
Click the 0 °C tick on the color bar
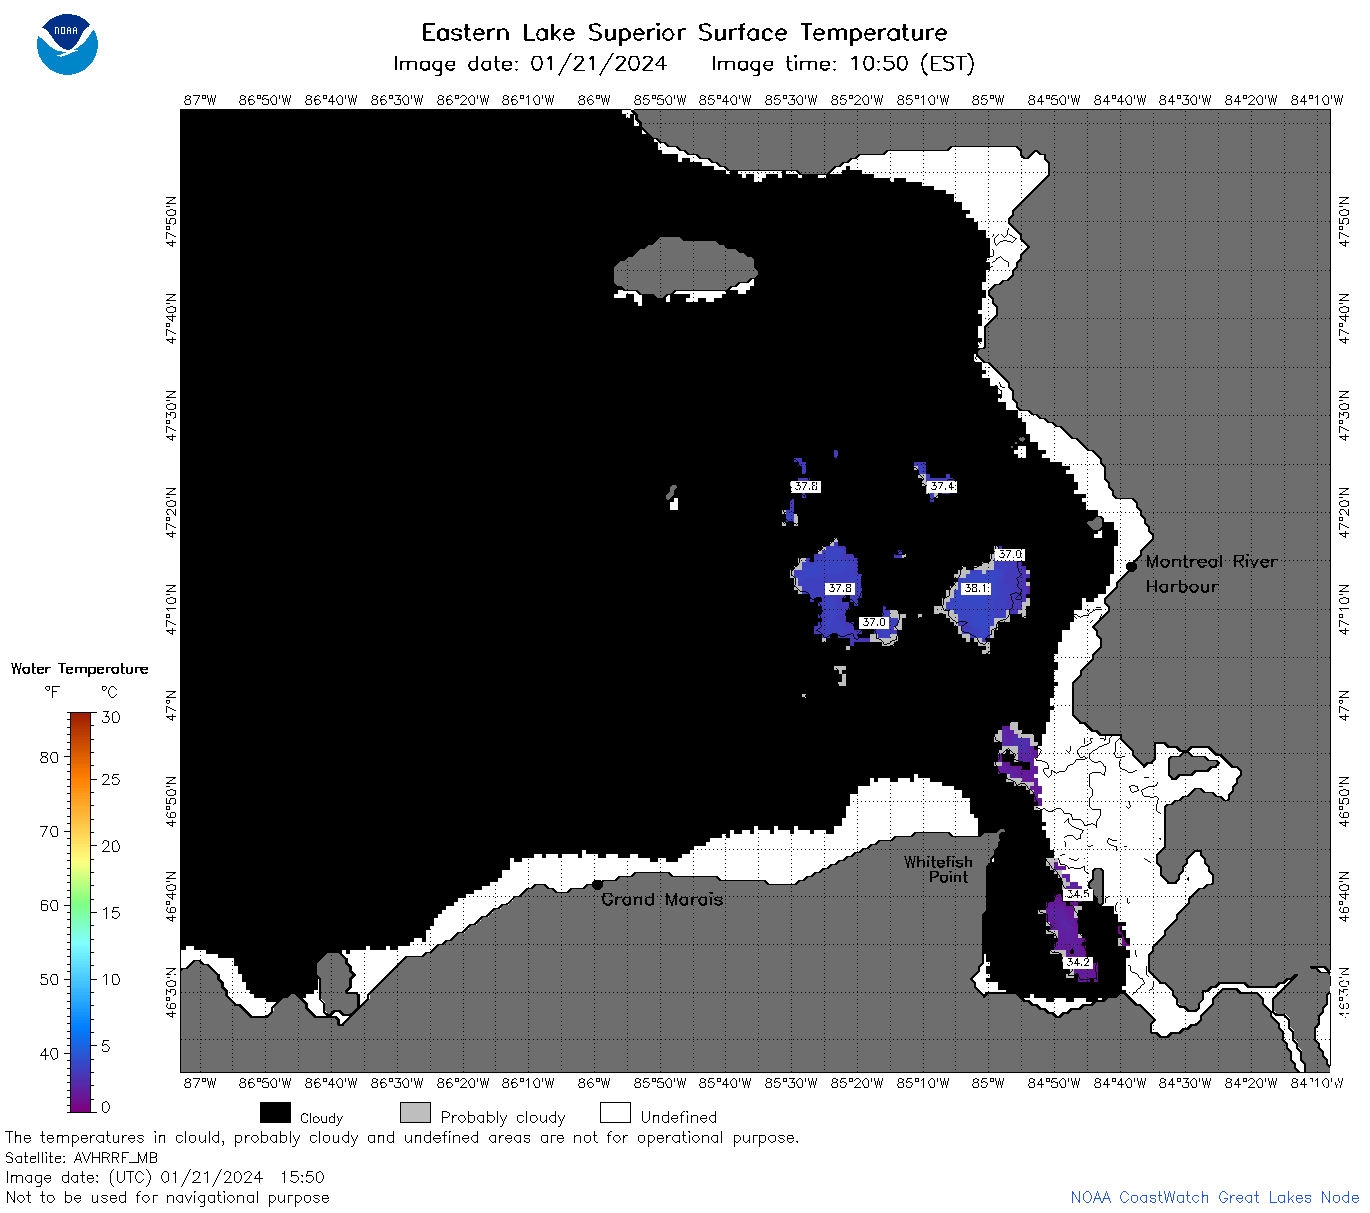106,1107
